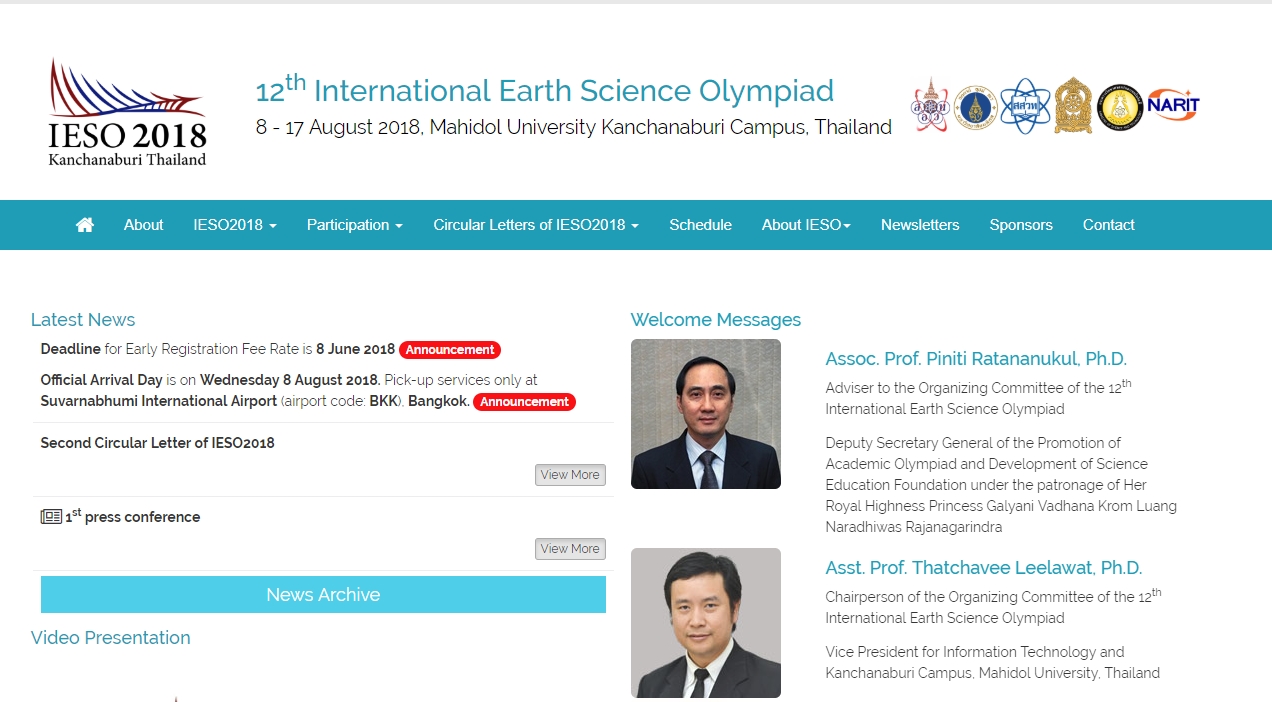This screenshot has width=1272, height=702.
Task: Open Assoc. Prof. Piniti Ratananukul link
Action: click(975, 359)
